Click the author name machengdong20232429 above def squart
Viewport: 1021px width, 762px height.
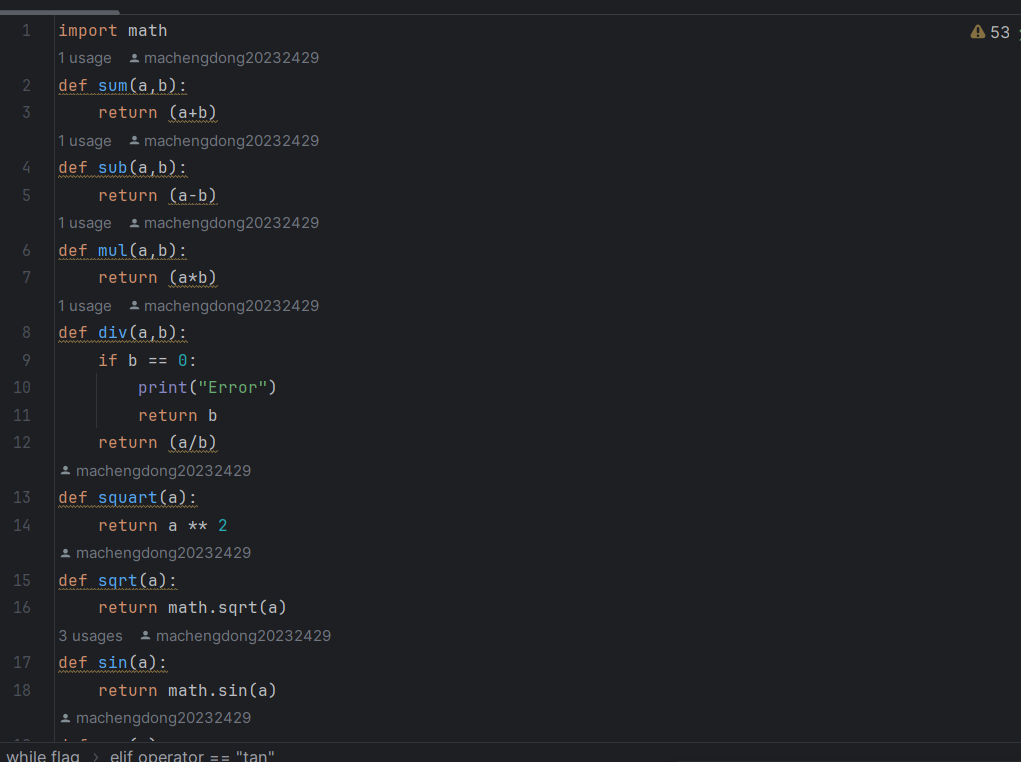[x=163, y=471]
